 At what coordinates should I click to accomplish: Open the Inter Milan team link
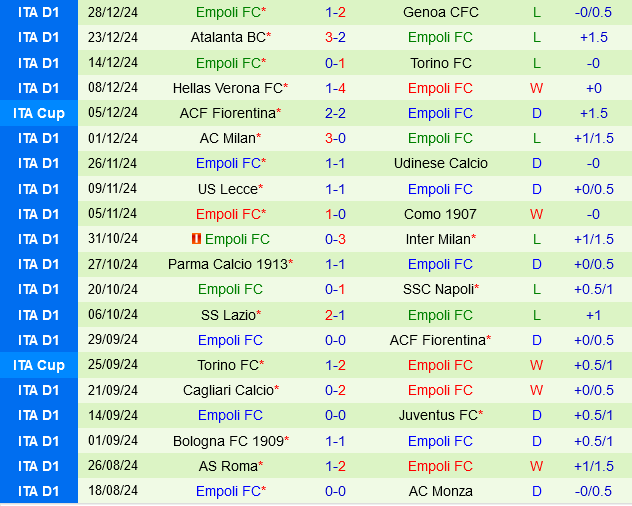point(438,239)
